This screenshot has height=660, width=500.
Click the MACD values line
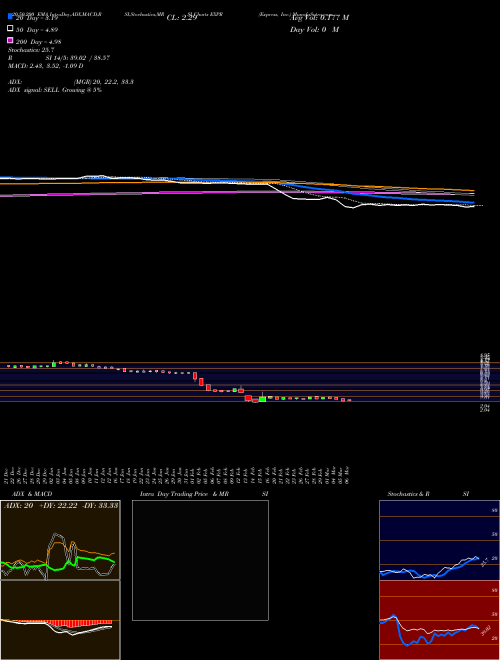coord(45,66)
